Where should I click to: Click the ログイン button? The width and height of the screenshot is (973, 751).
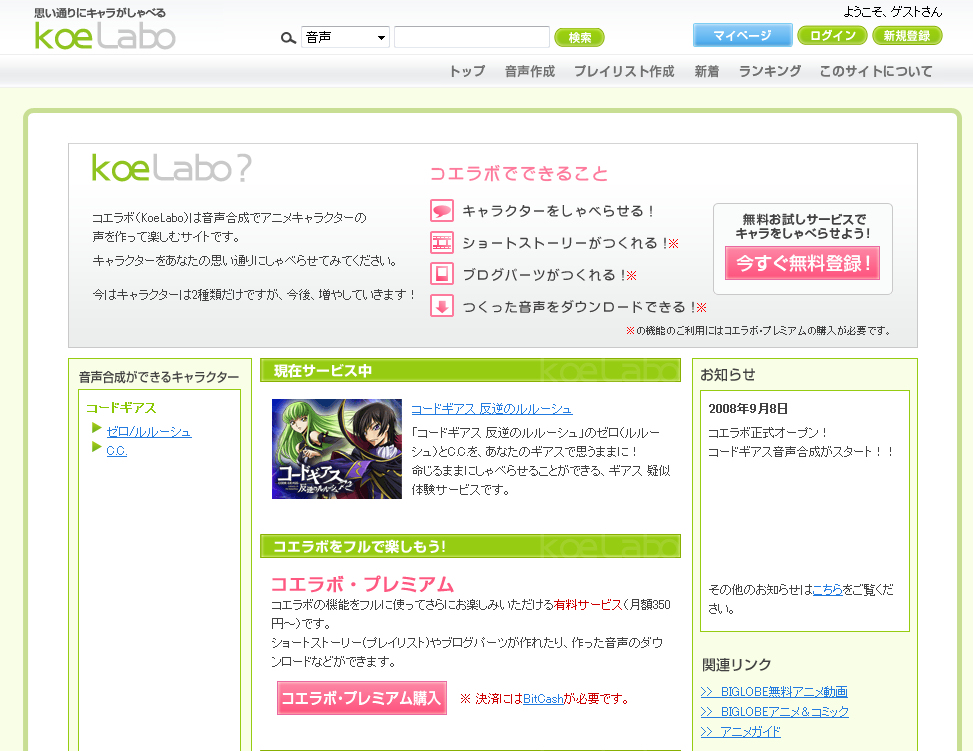(832, 35)
